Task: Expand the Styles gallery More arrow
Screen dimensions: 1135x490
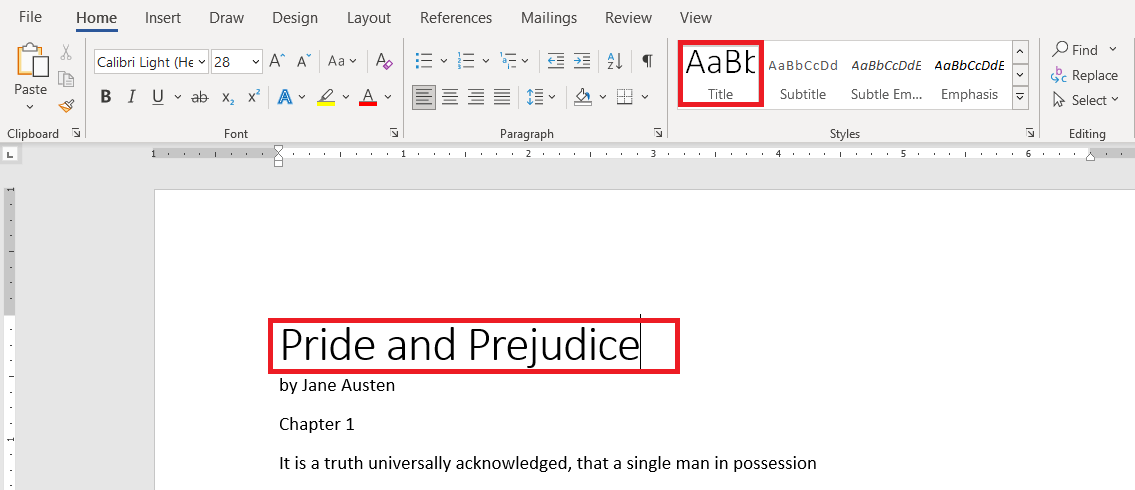Action: [1020, 96]
